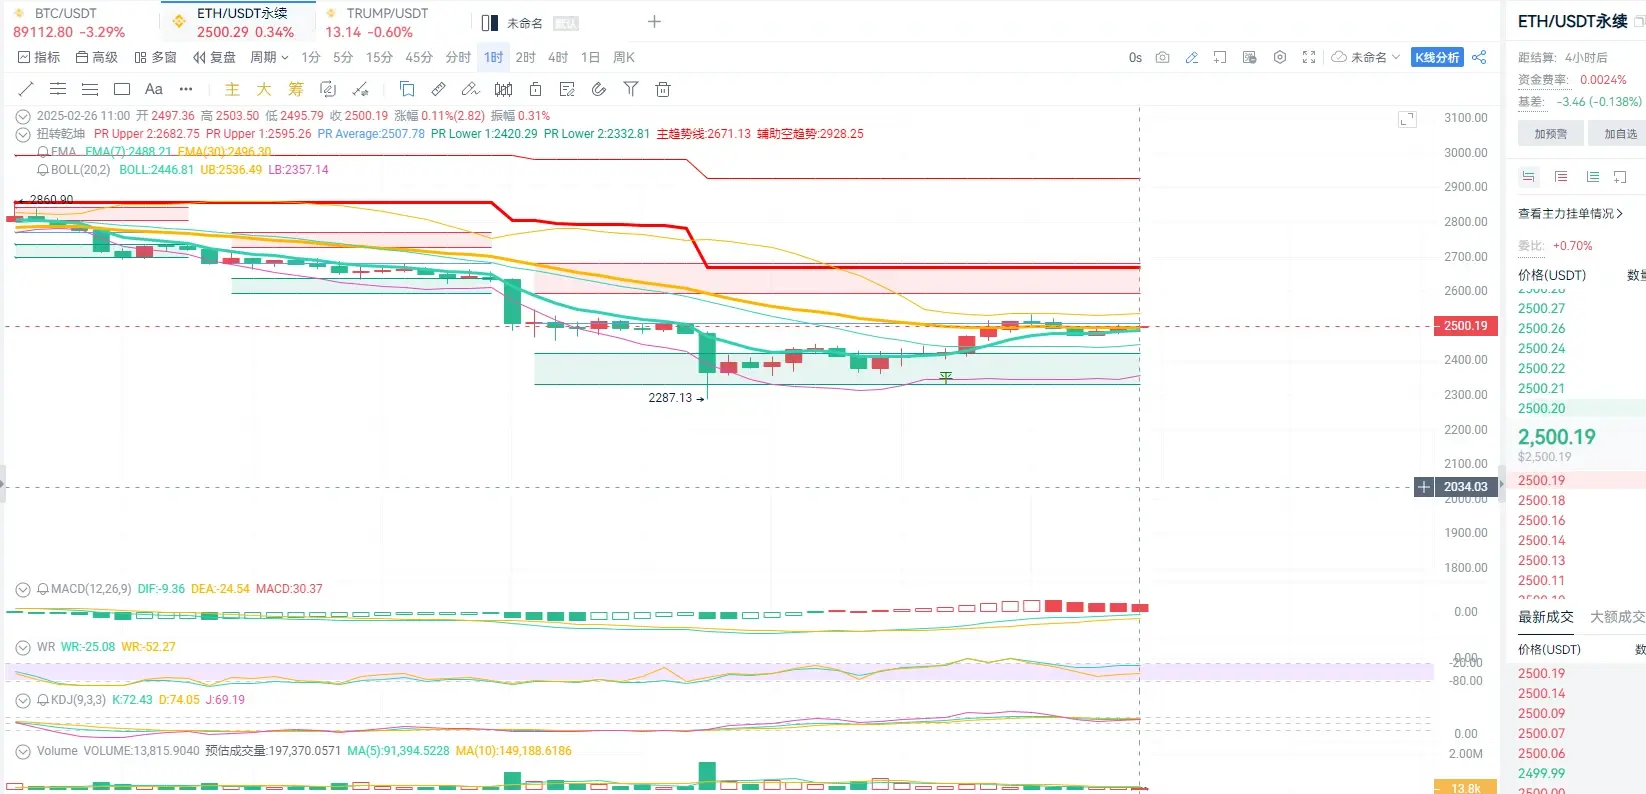Add a new tab with plus icon
The width and height of the screenshot is (1646, 794).
654,22
